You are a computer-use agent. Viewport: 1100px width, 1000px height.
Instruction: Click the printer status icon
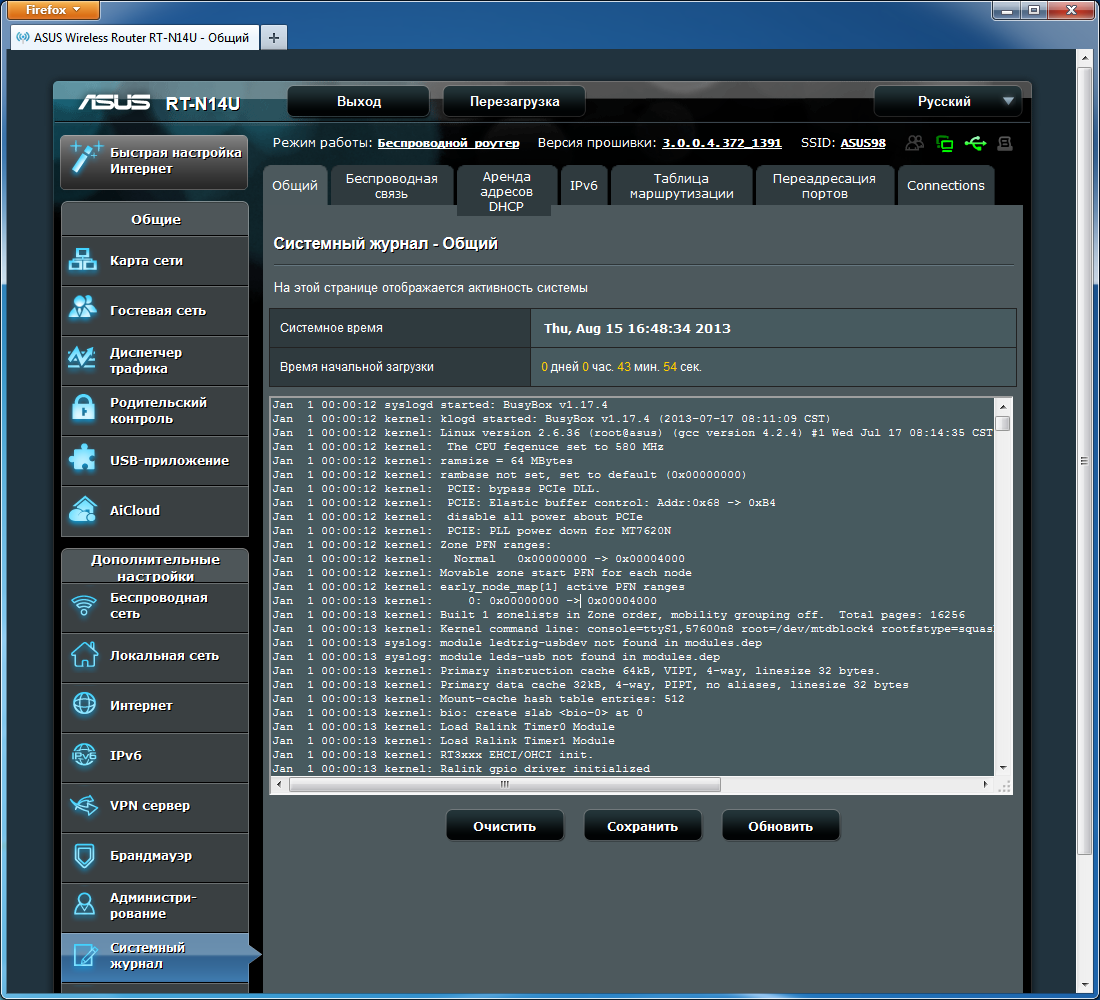pyautogui.click(x=1005, y=143)
